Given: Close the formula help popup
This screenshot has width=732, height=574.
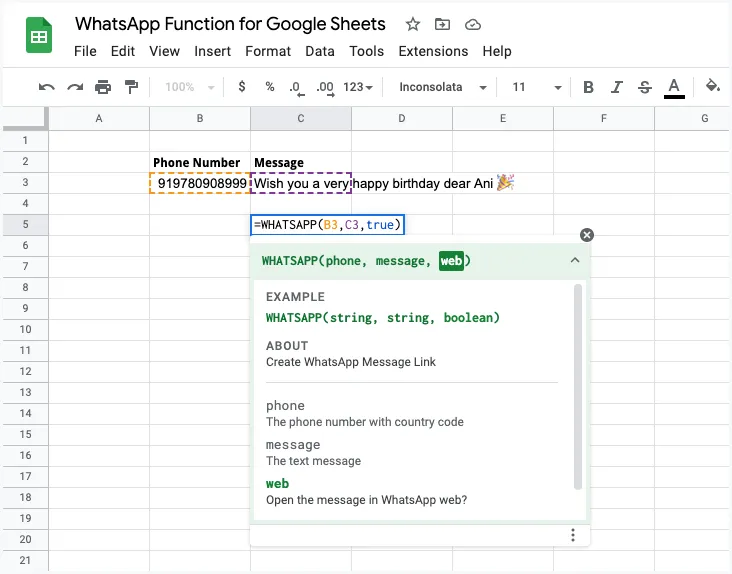Looking at the screenshot, I should (587, 235).
